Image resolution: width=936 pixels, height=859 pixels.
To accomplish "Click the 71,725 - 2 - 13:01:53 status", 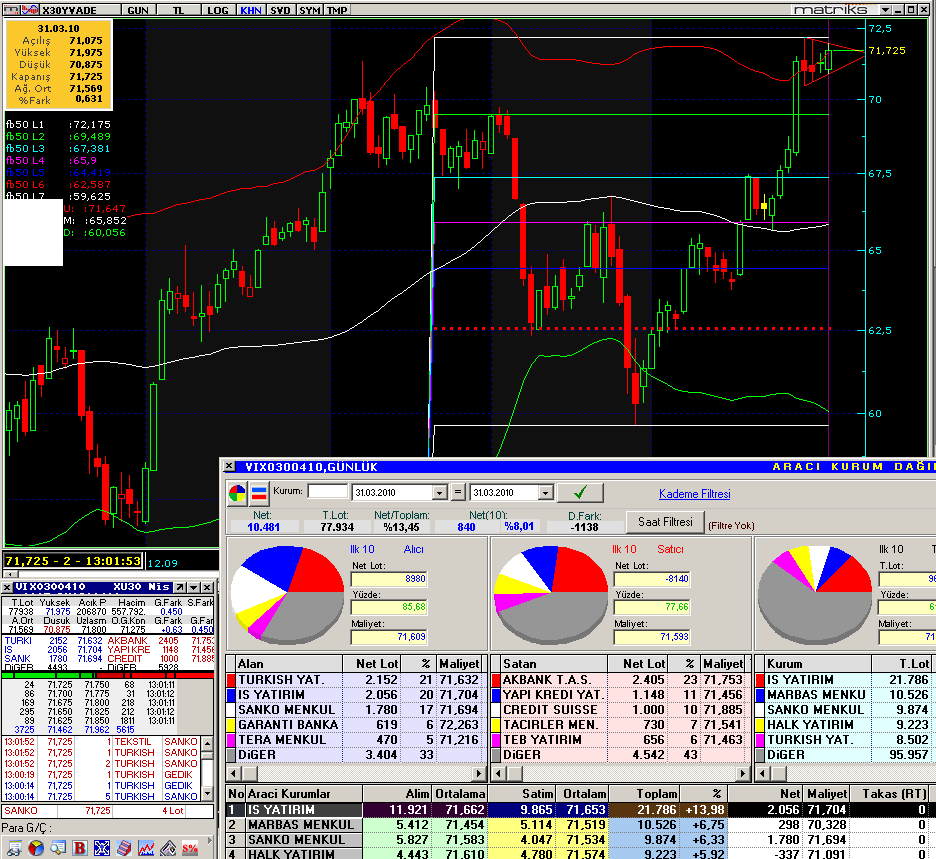I will [x=73, y=561].
